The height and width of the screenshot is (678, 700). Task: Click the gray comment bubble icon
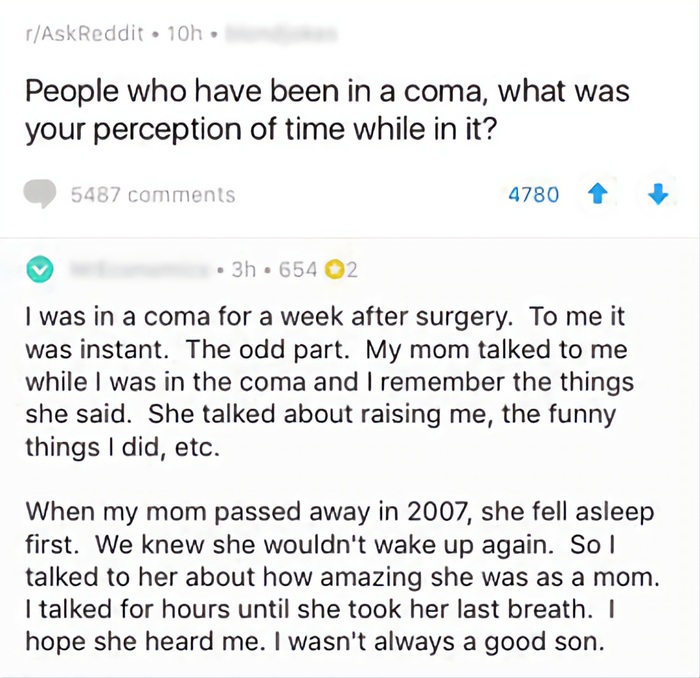[40, 194]
